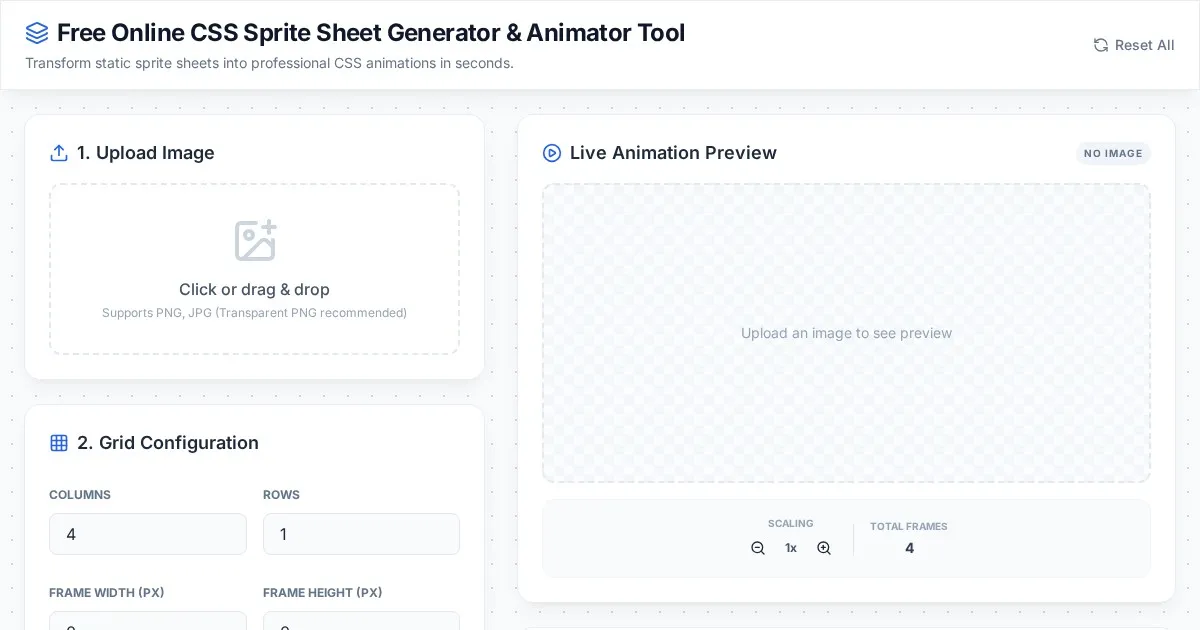This screenshot has height=630, width=1200.
Task: Click the Total Frames count
Action: click(909, 548)
